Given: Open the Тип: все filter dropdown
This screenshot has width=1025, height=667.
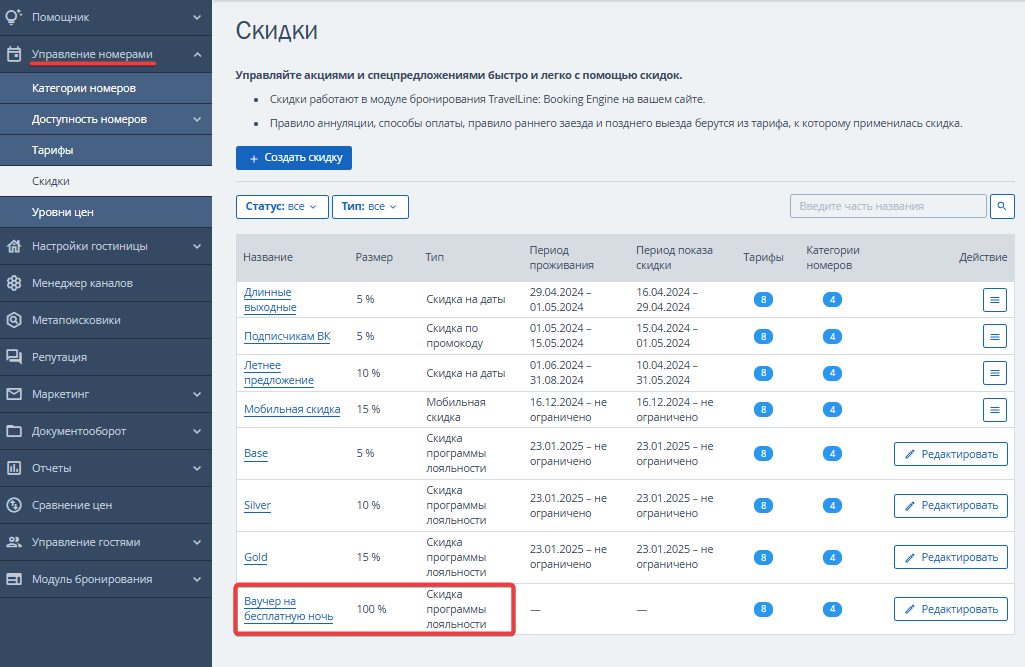Looking at the screenshot, I should [x=370, y=207].
